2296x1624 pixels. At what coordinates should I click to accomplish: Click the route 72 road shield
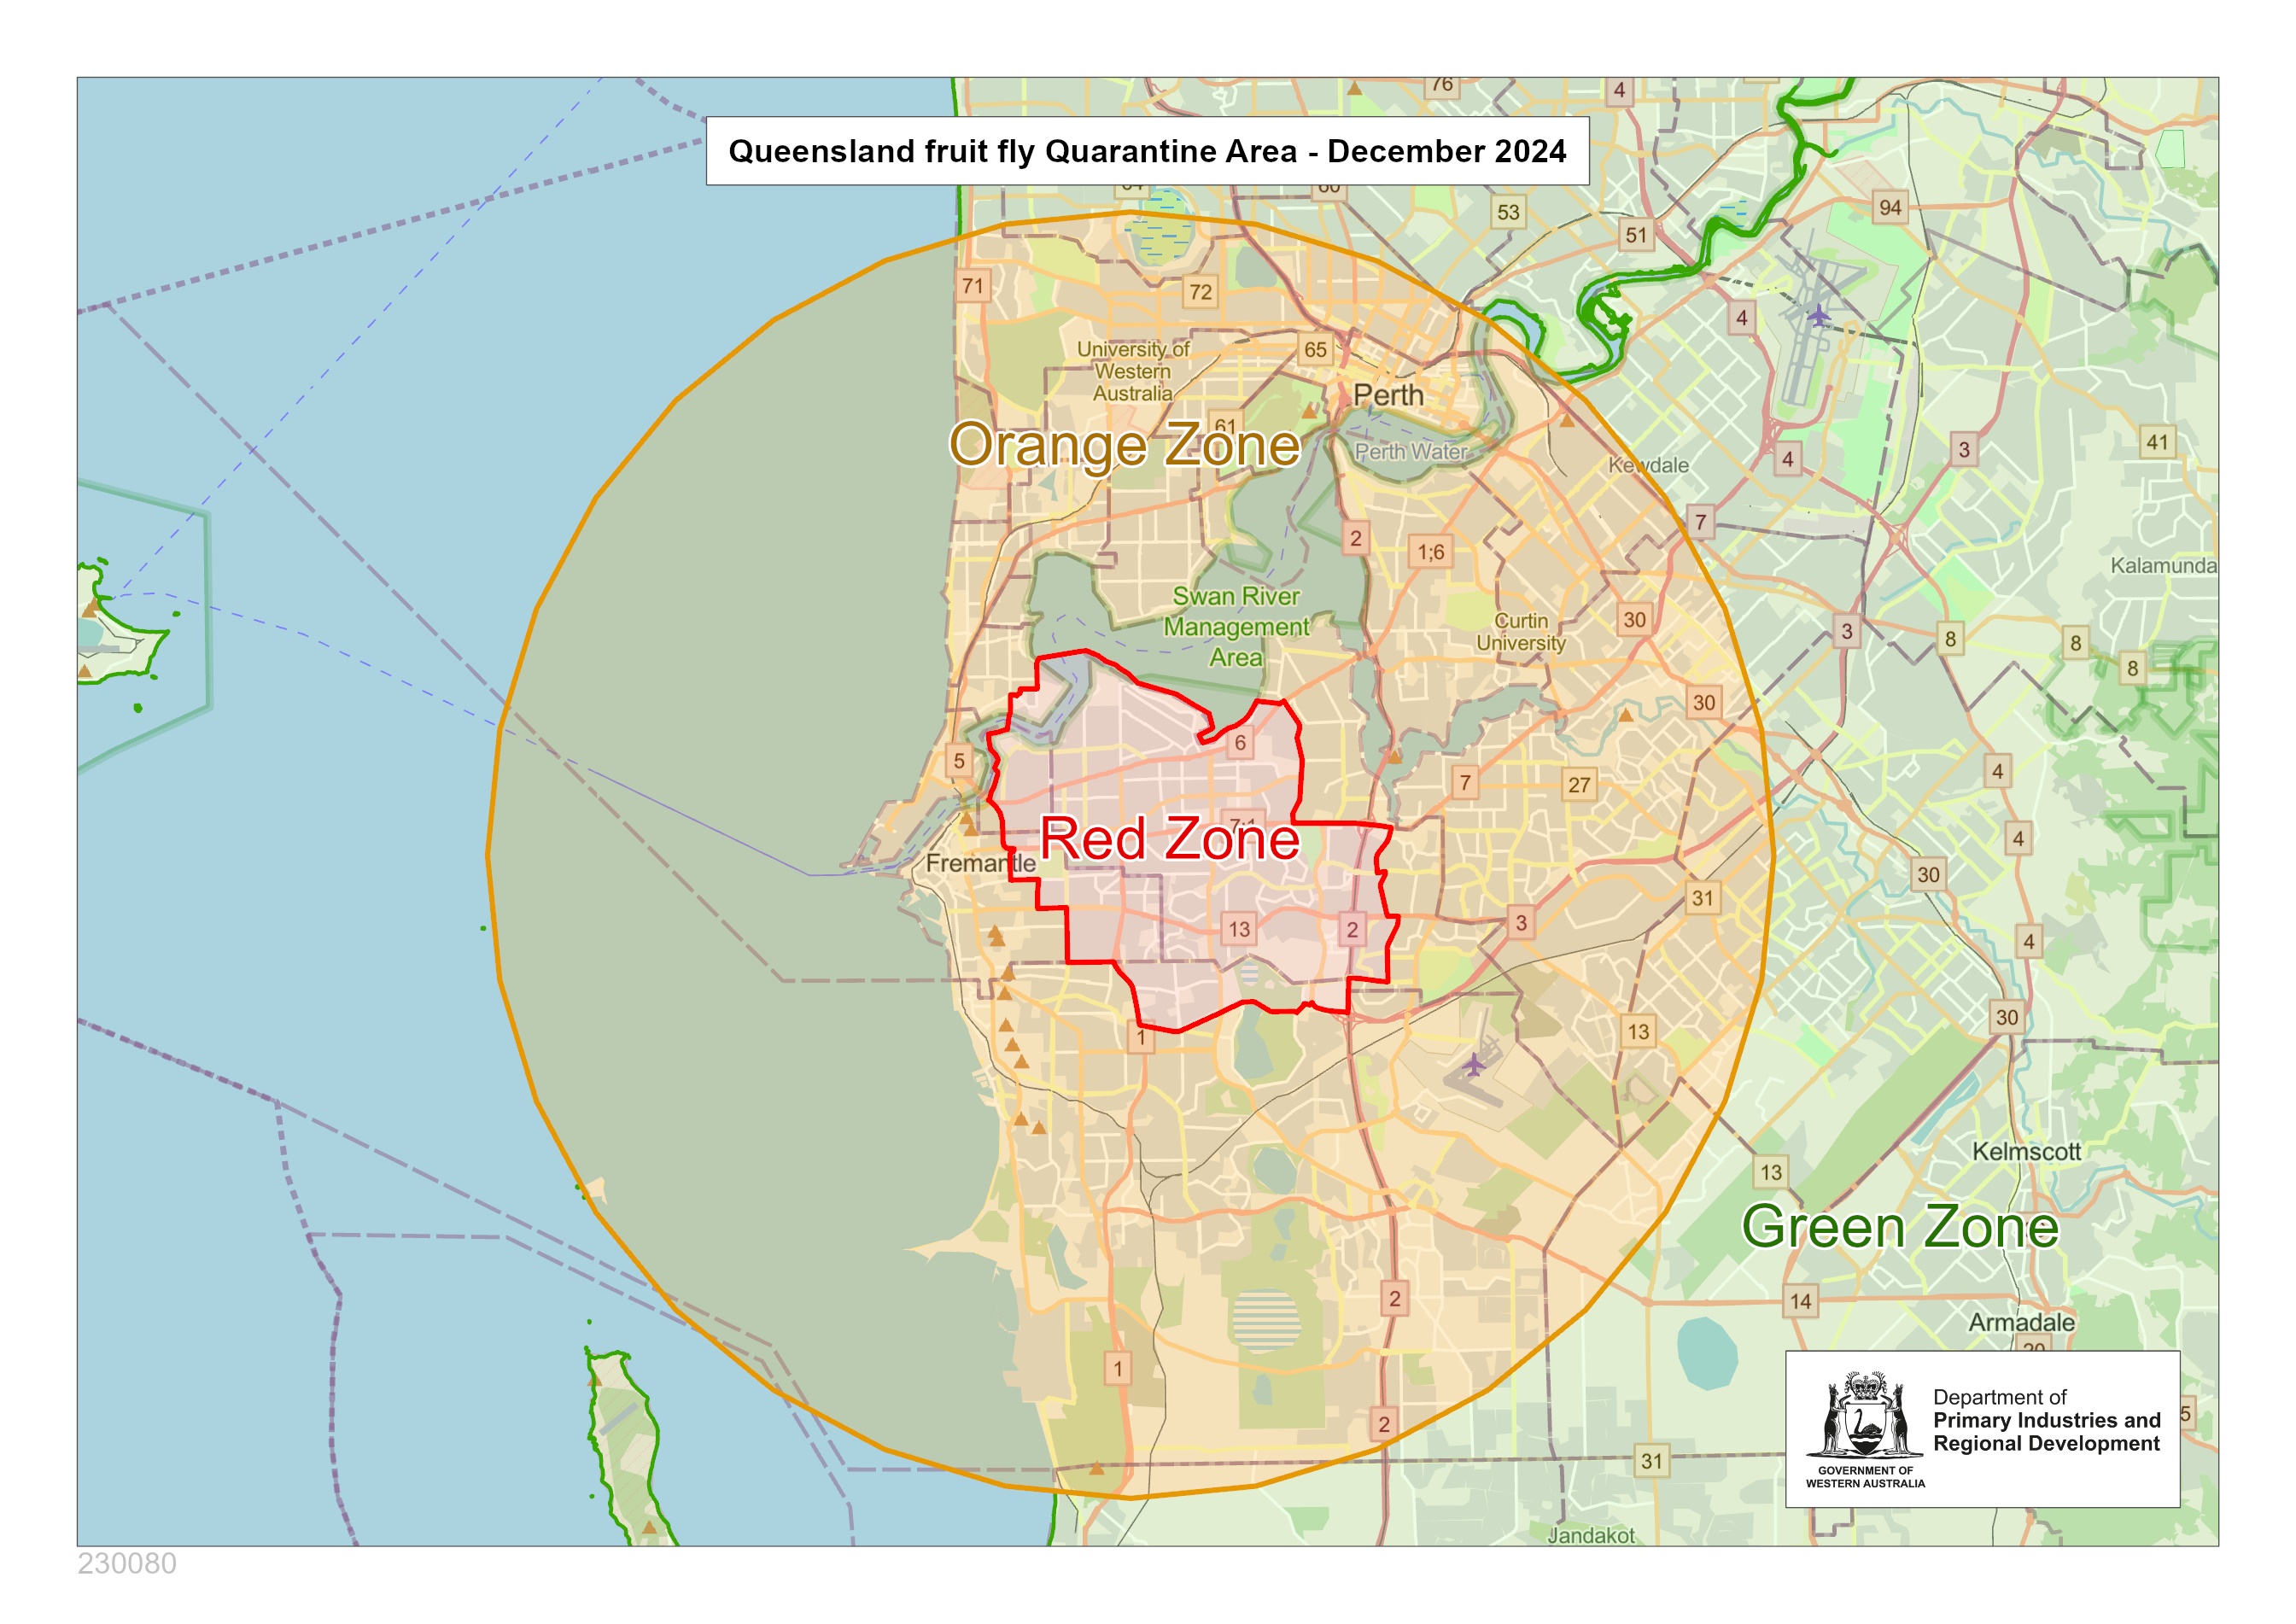(x=1200, y=292)
